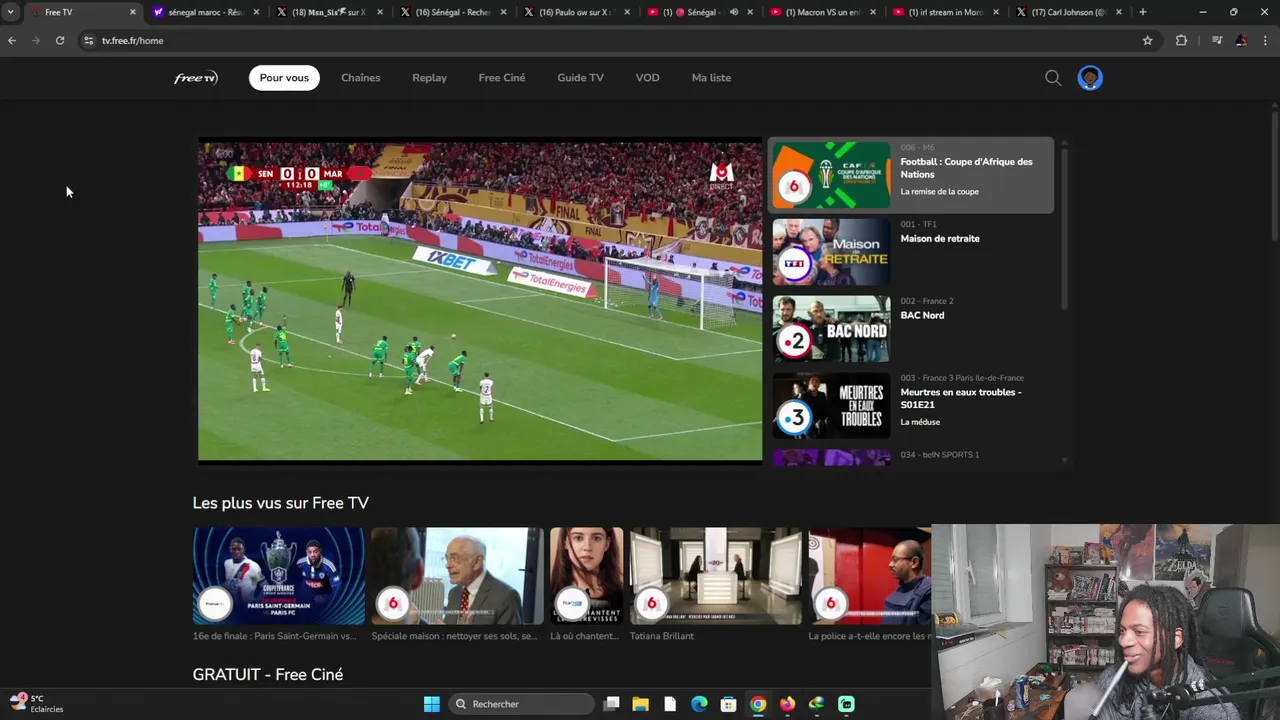Click the 'Les plus vus sur Free TV' heading
1280x720 pixels.
281,503
